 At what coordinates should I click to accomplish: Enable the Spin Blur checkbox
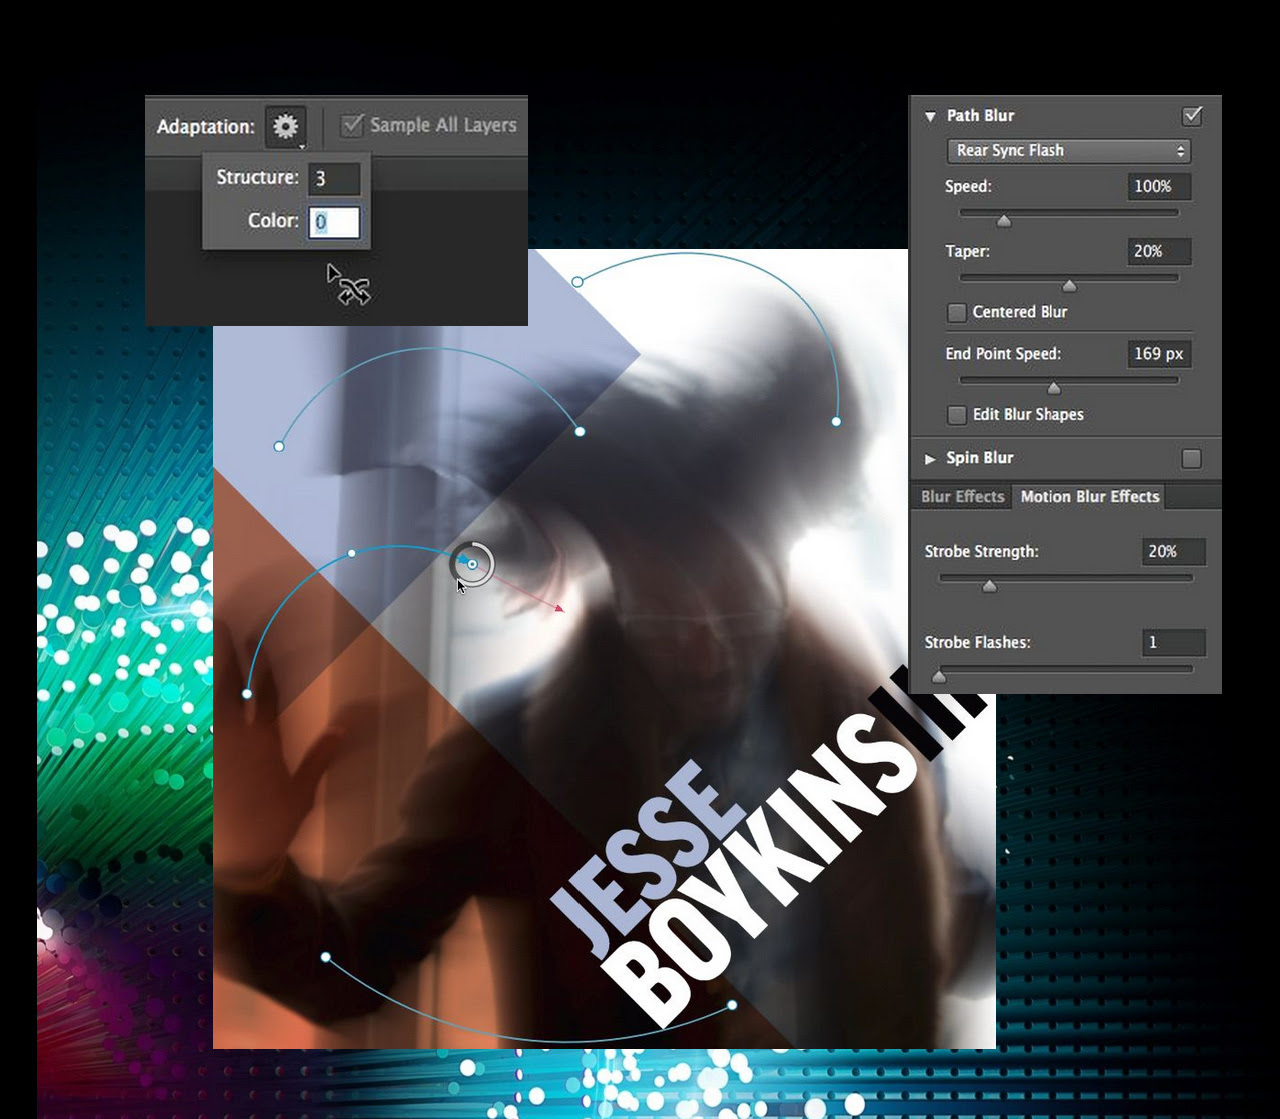click(1191, 459)
